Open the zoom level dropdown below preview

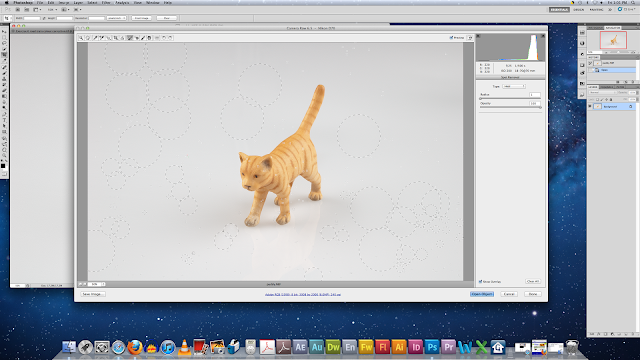coord(96,284)
